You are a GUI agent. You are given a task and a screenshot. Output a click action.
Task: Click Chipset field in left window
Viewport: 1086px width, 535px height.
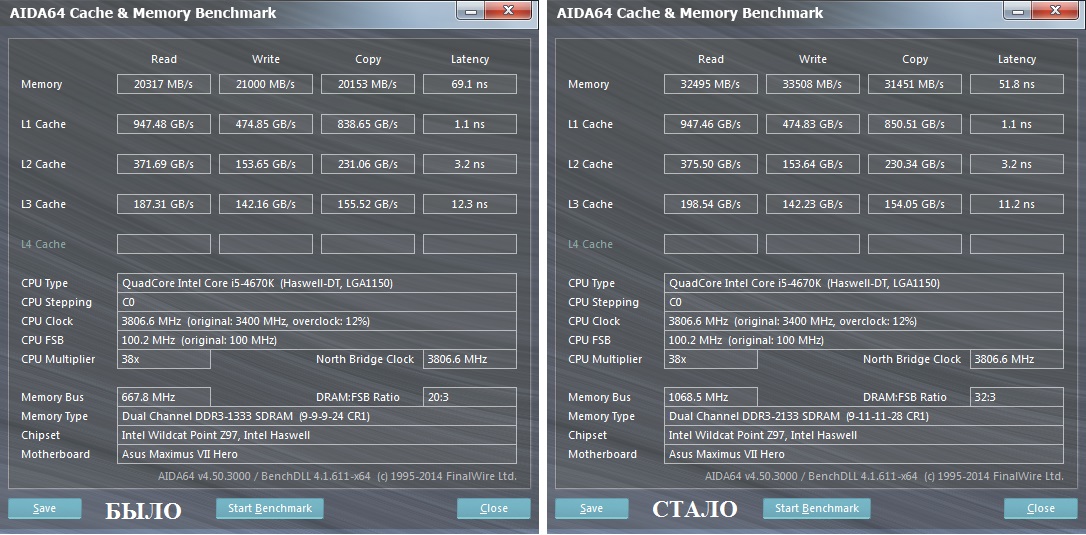(317, 435)
